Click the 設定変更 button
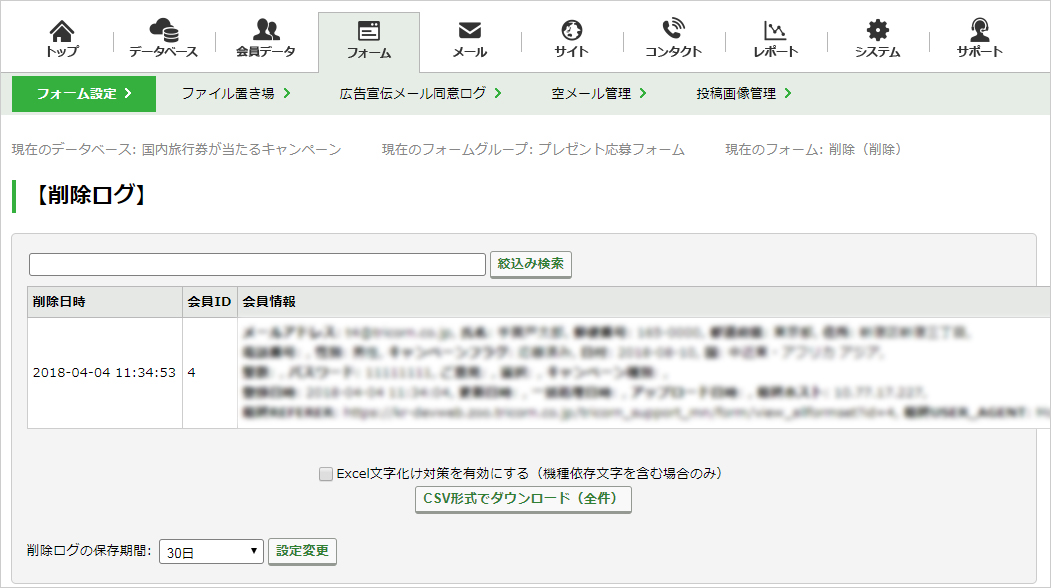This screenshot has width=1051, height=588. [302, 551]
